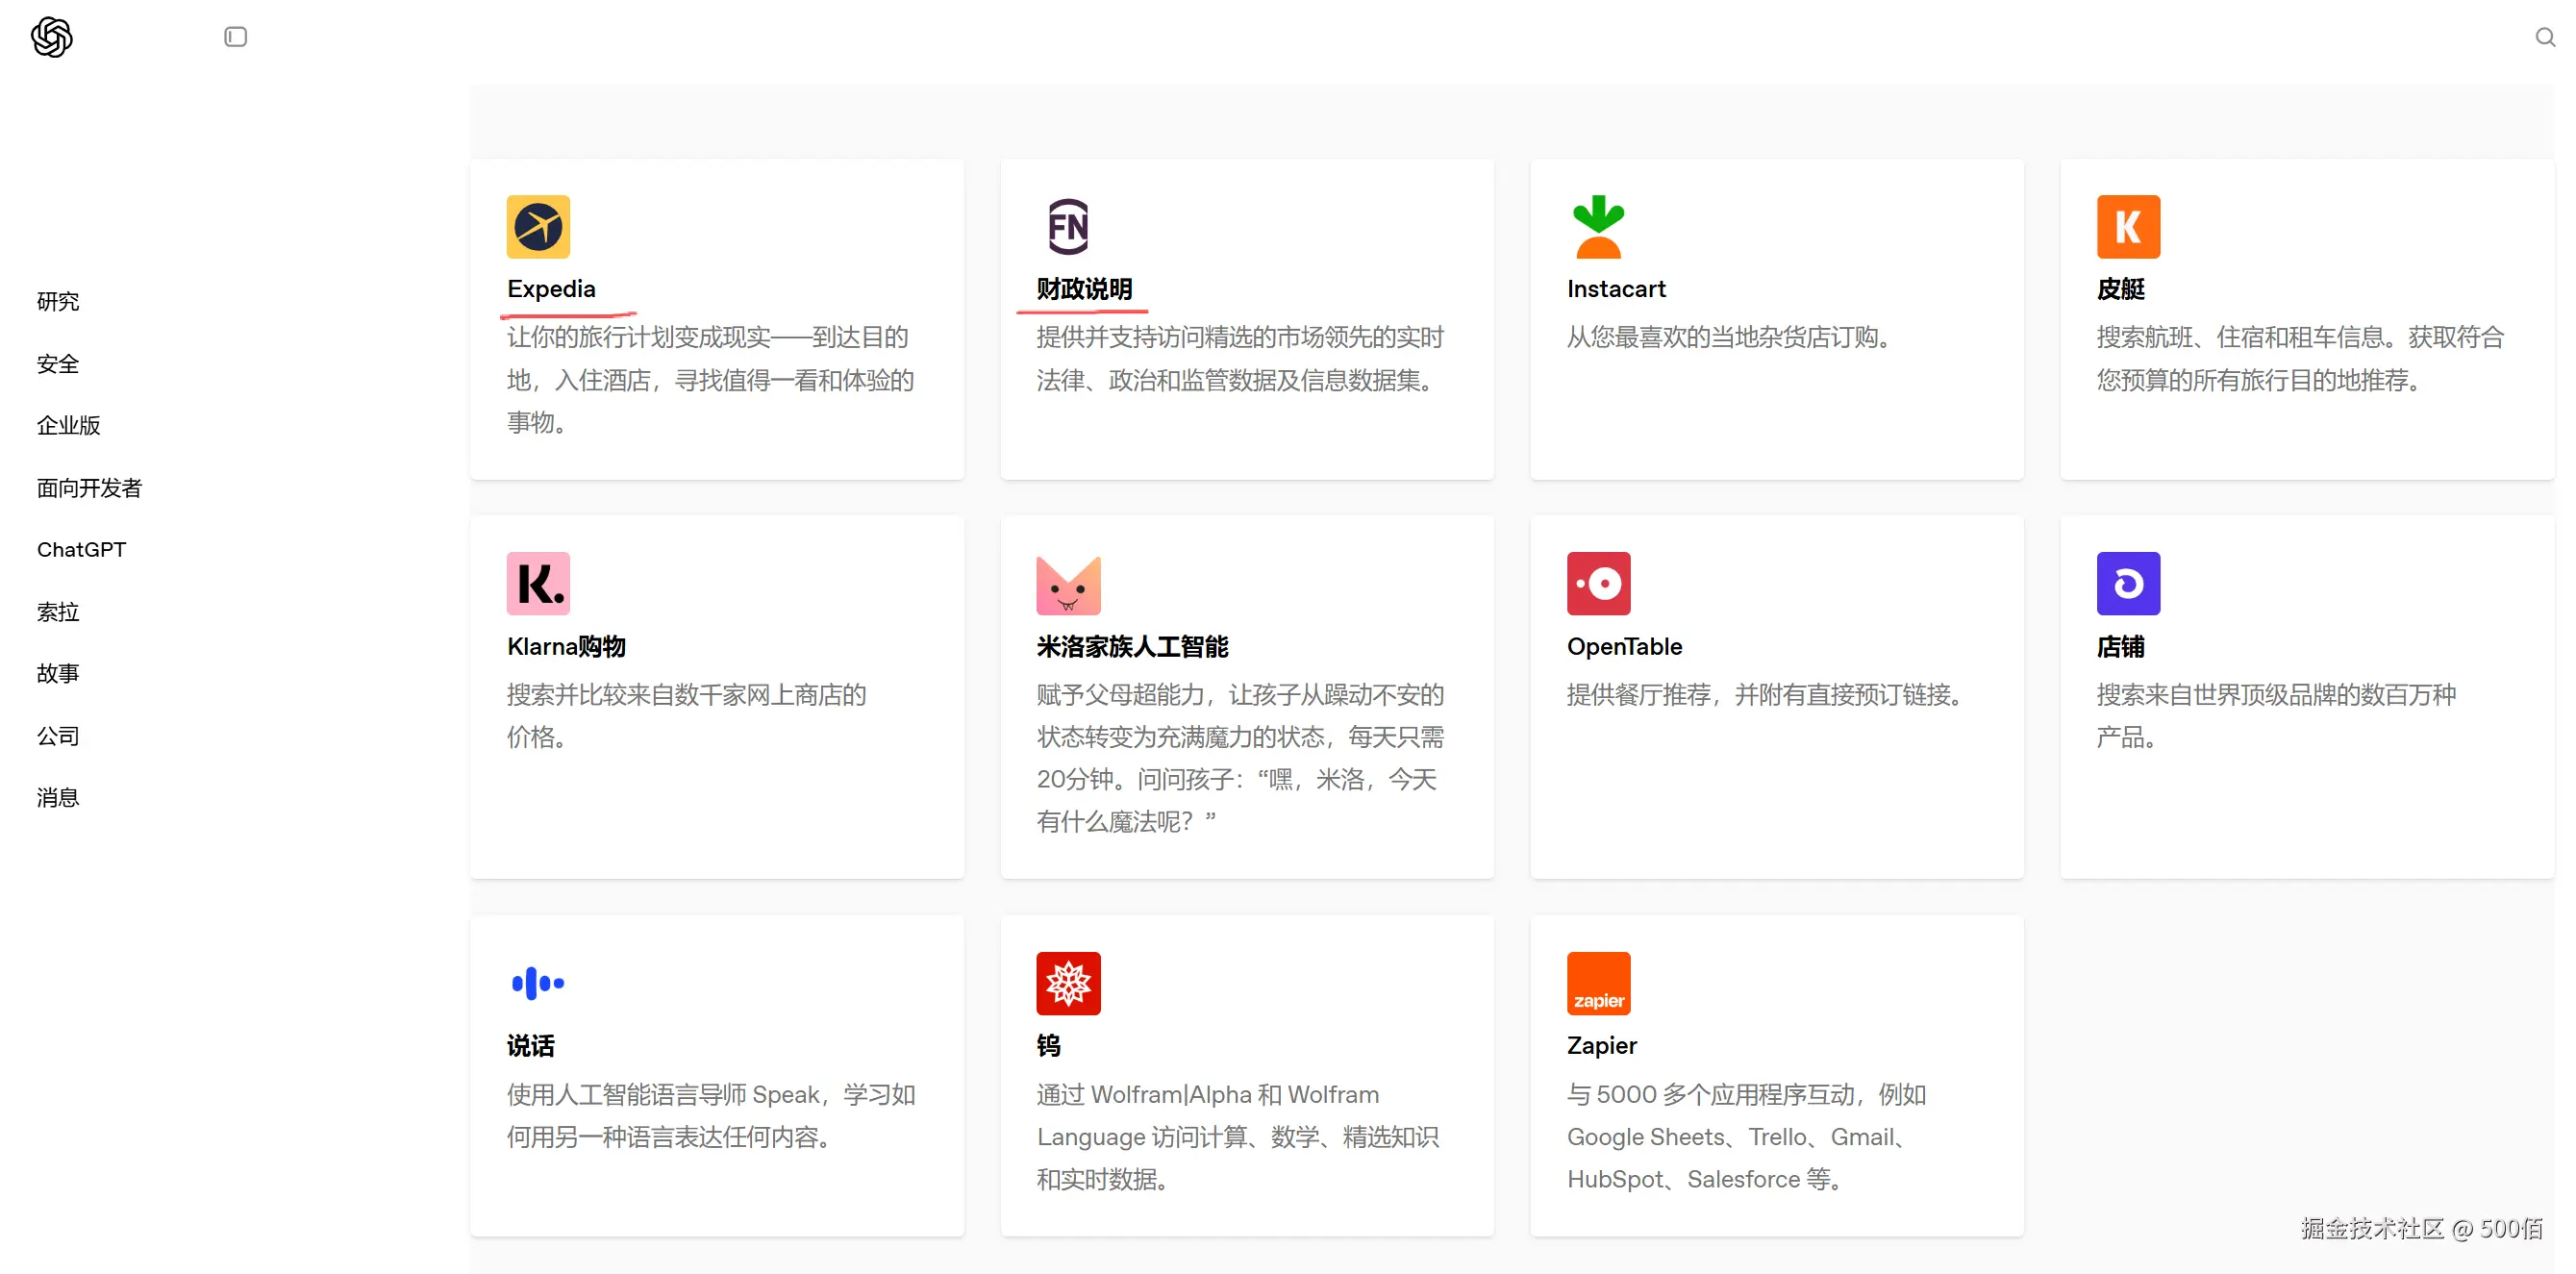Click the orange Zapier logo icon

tap(1597, 983)
